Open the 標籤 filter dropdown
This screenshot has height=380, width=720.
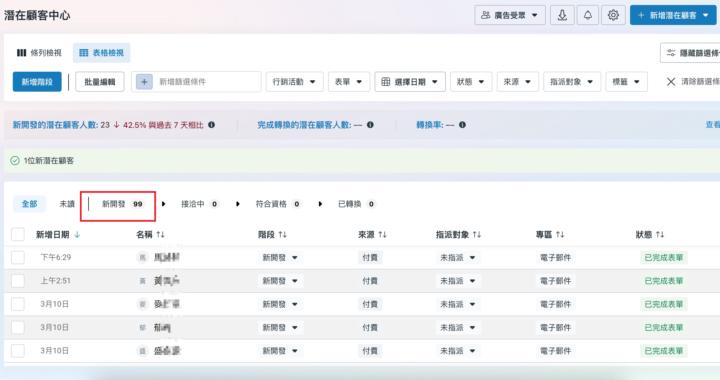point(626,82)
